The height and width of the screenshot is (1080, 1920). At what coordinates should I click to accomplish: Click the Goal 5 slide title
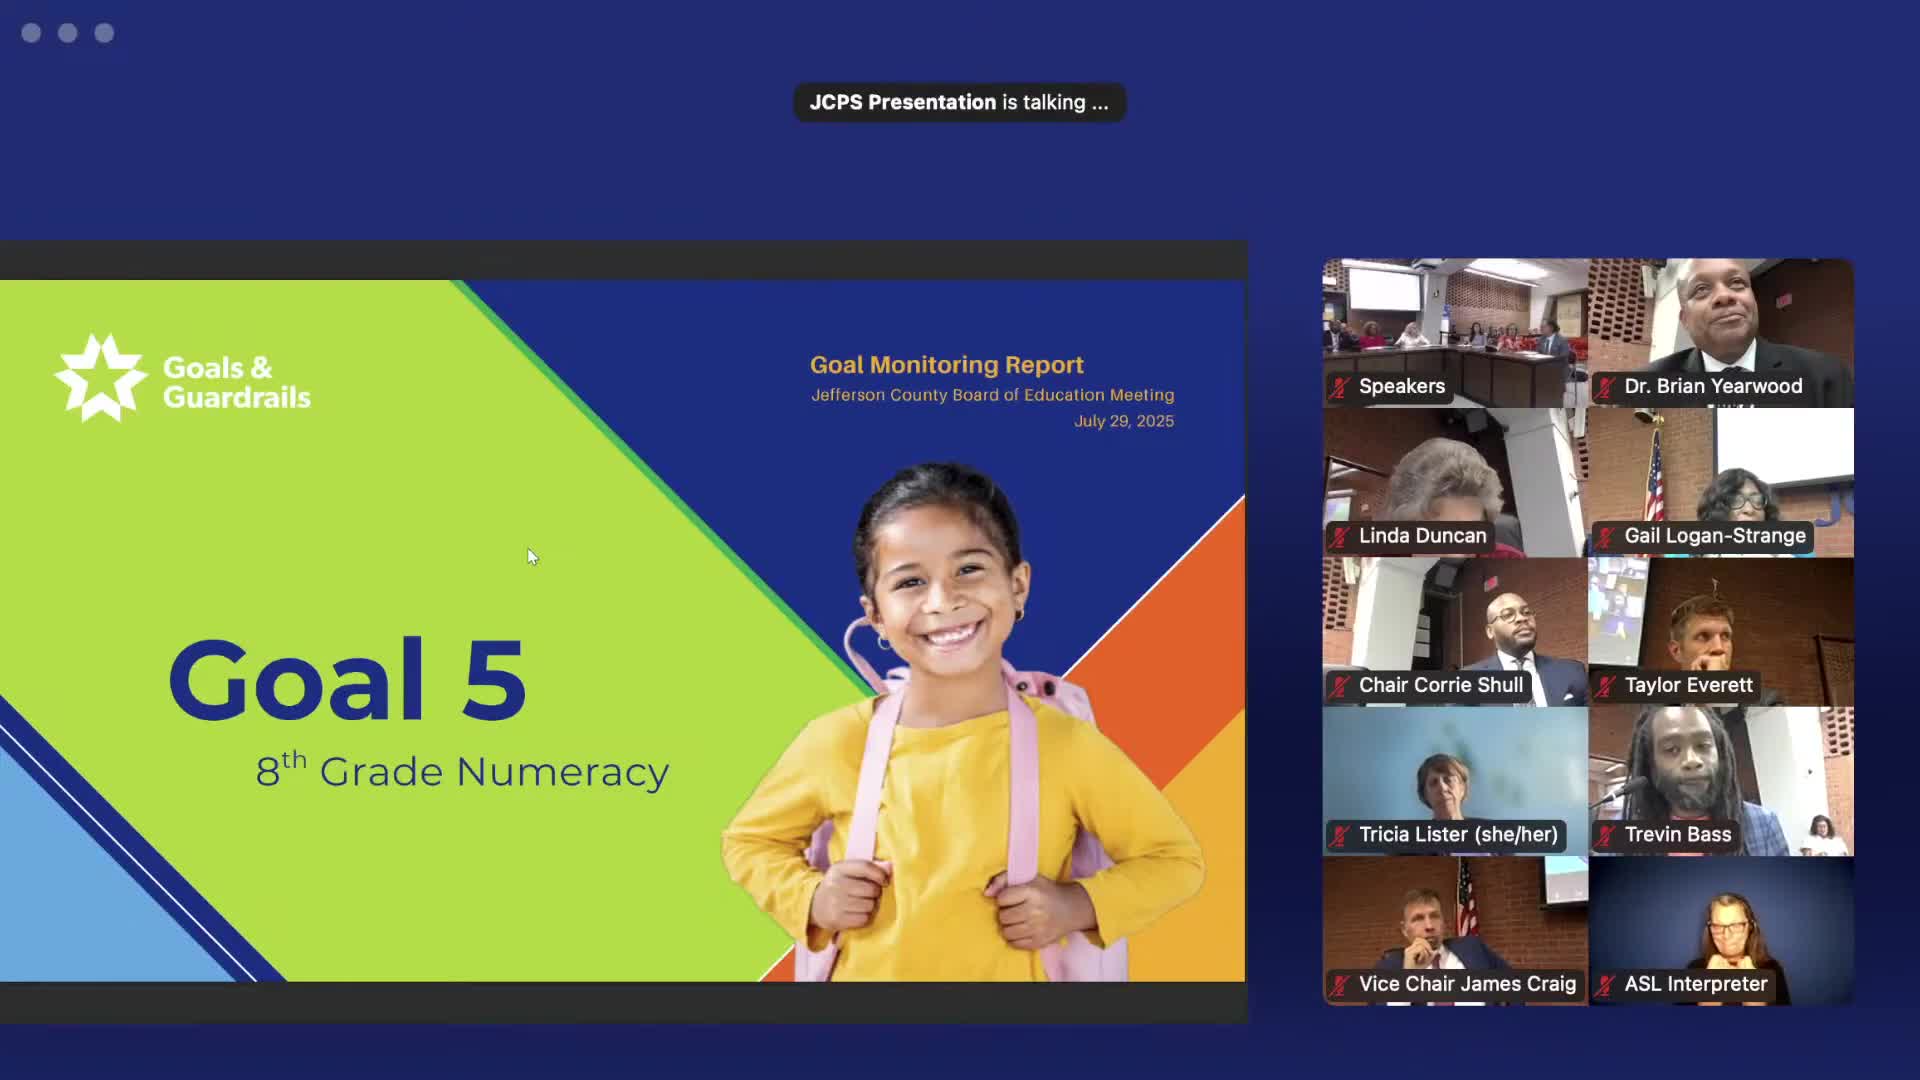coord(347,681)
